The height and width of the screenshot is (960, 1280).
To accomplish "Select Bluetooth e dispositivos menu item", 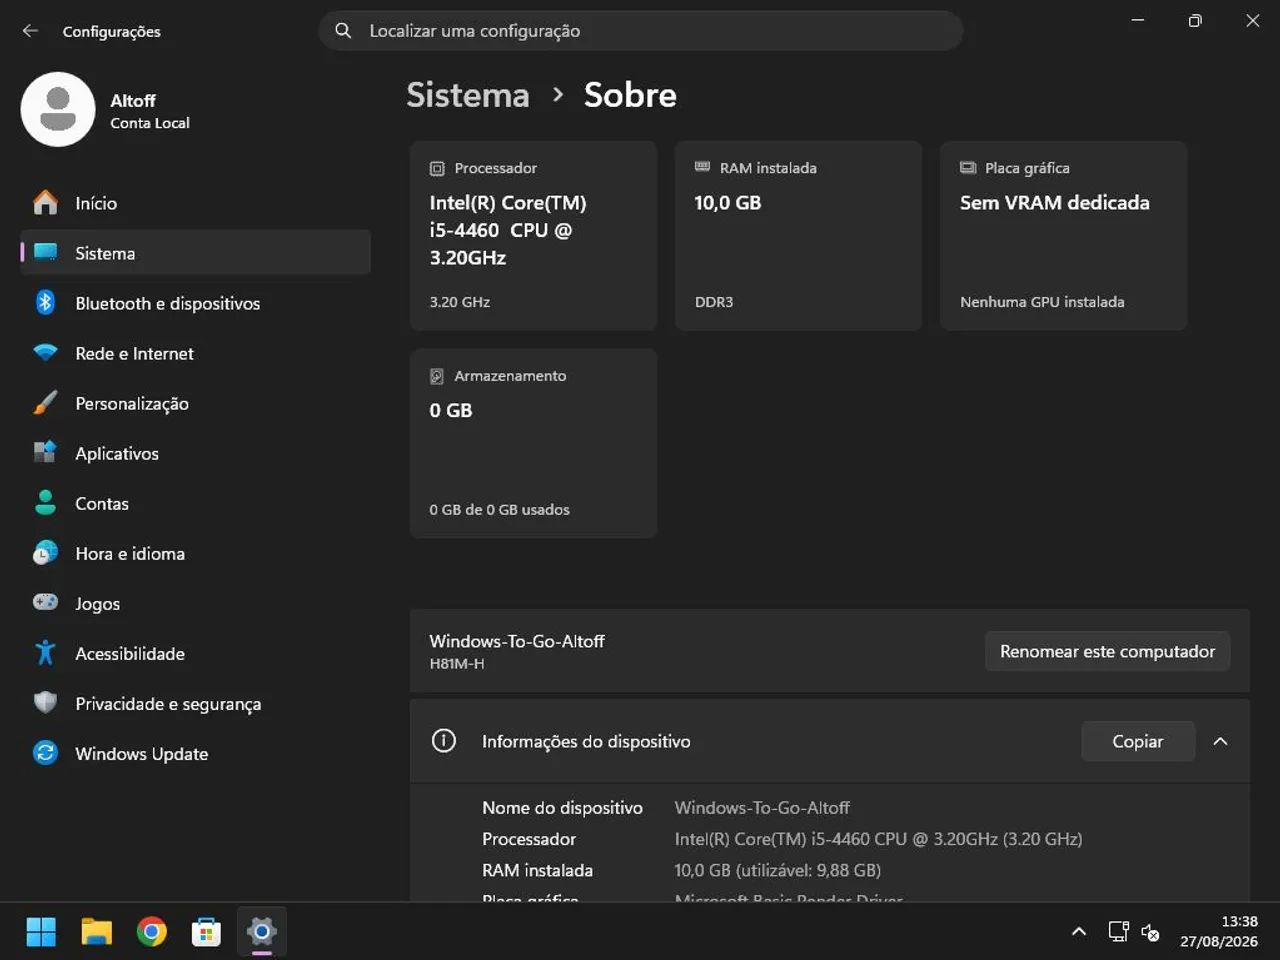I will (195, 303).
